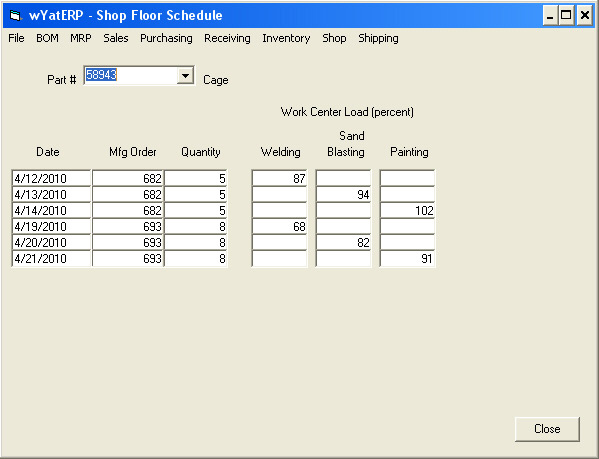Select the Painting load cell showing 91

point(408,259)
